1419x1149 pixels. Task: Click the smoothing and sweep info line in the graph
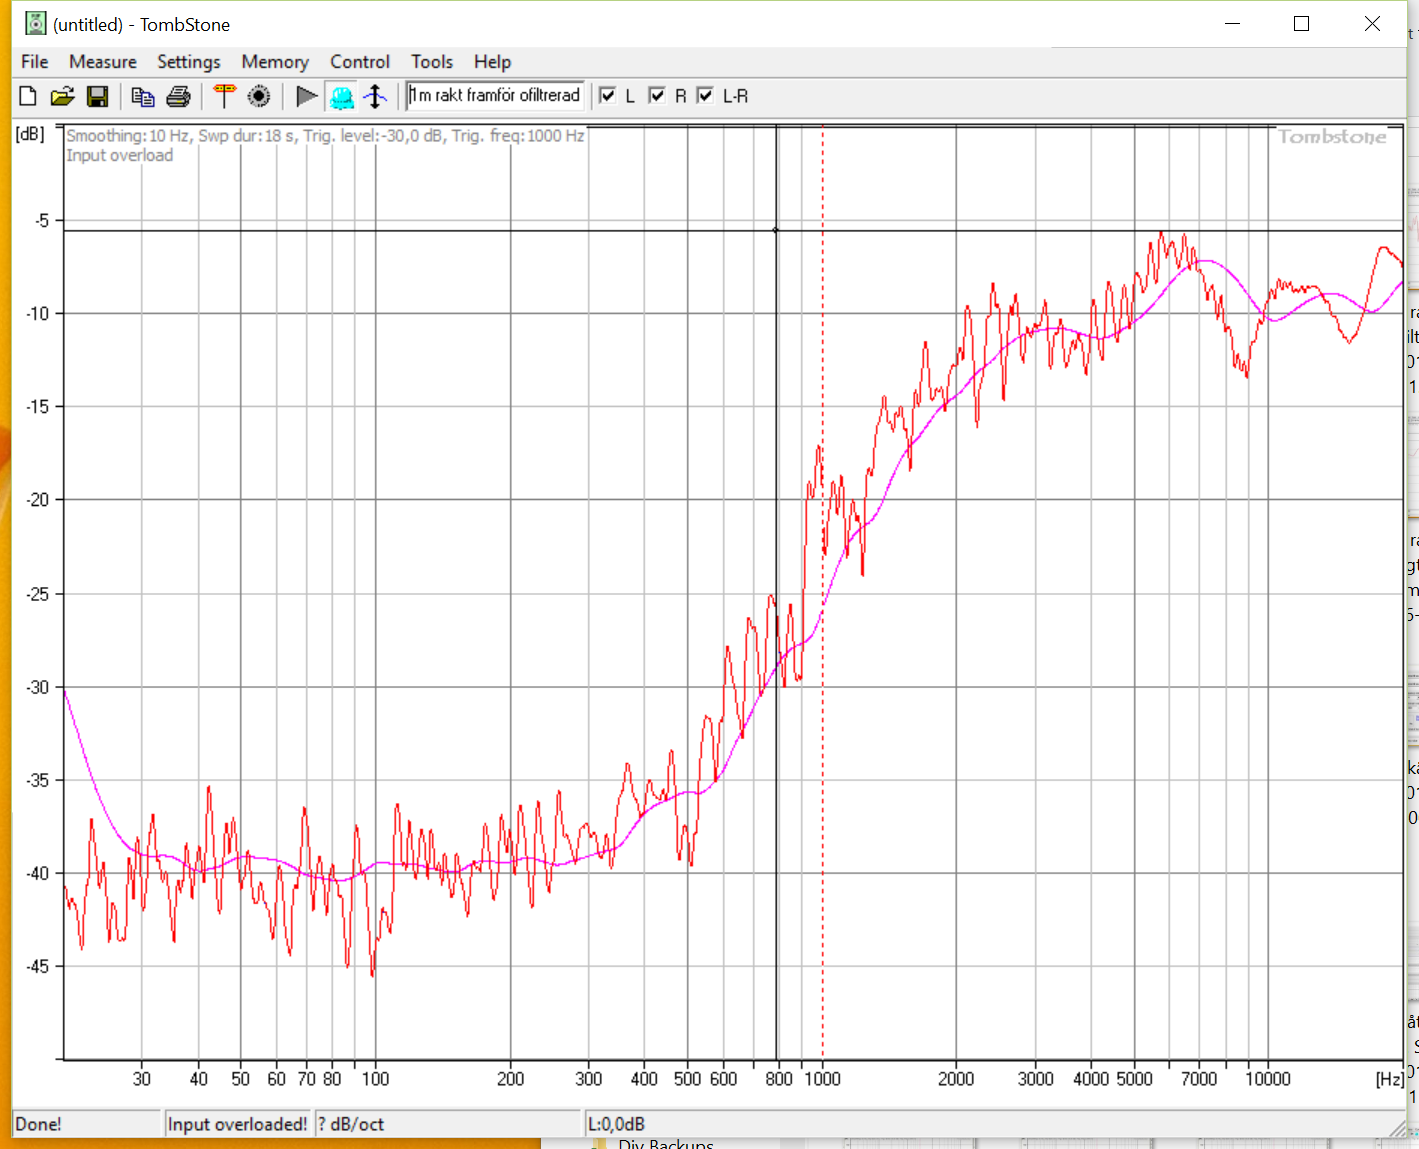point(325,135)
